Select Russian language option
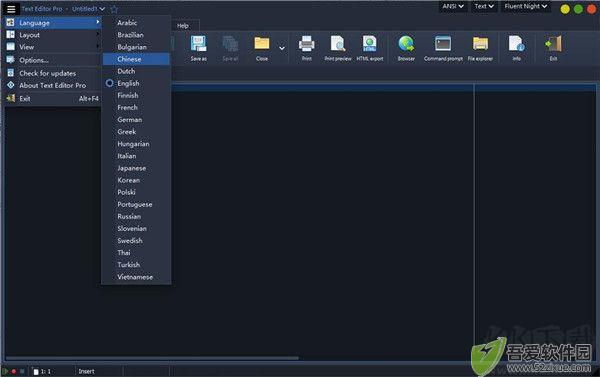This screenshot has height=377, width=600. [x=136, y=216]
